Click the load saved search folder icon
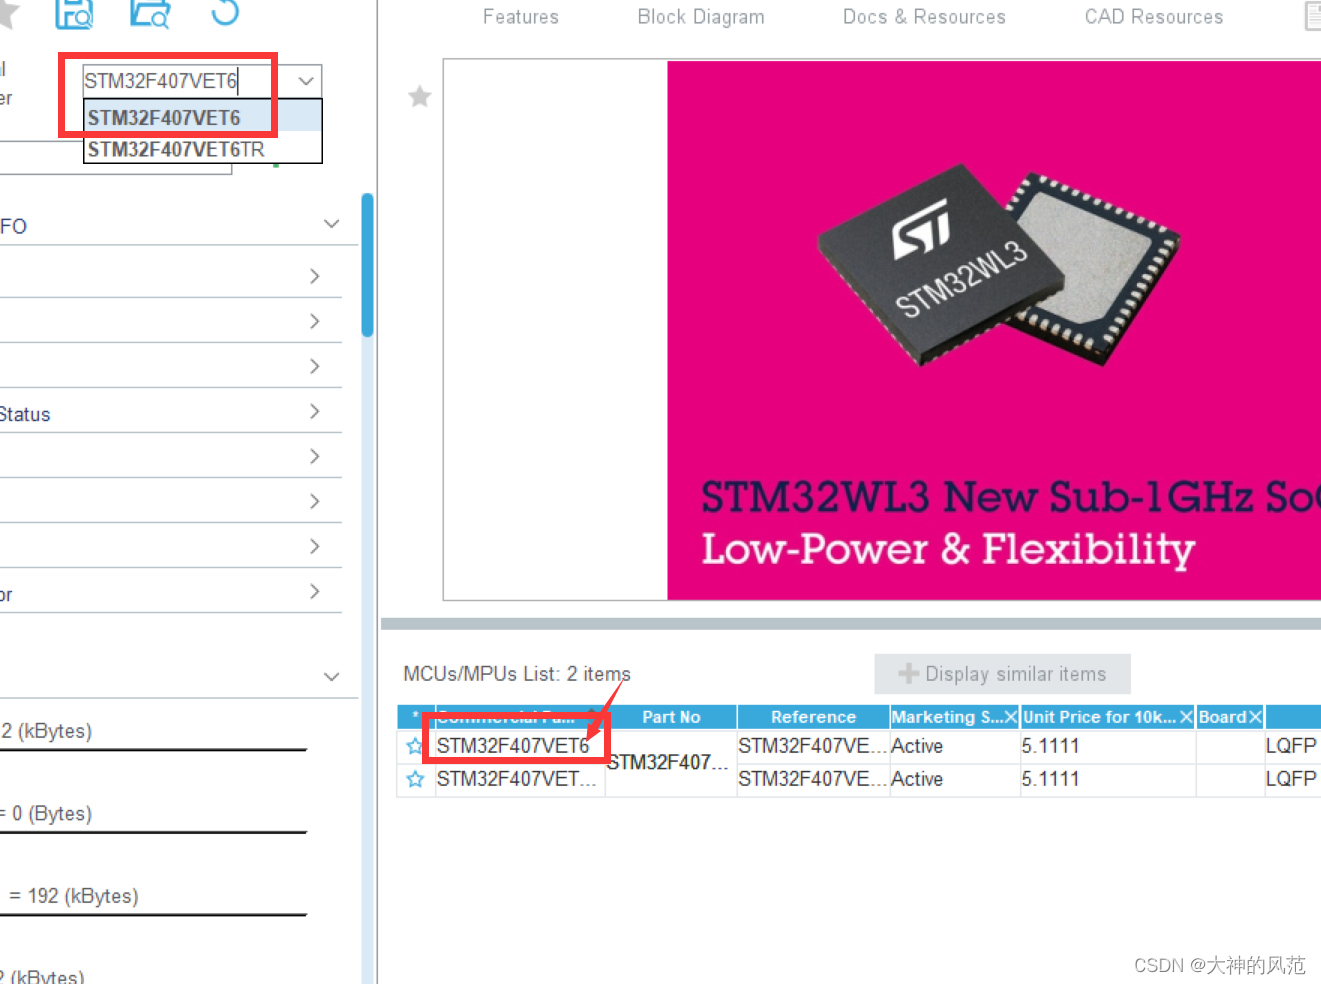The height and width of the screenshot is (984, 1321). (150, 12)
